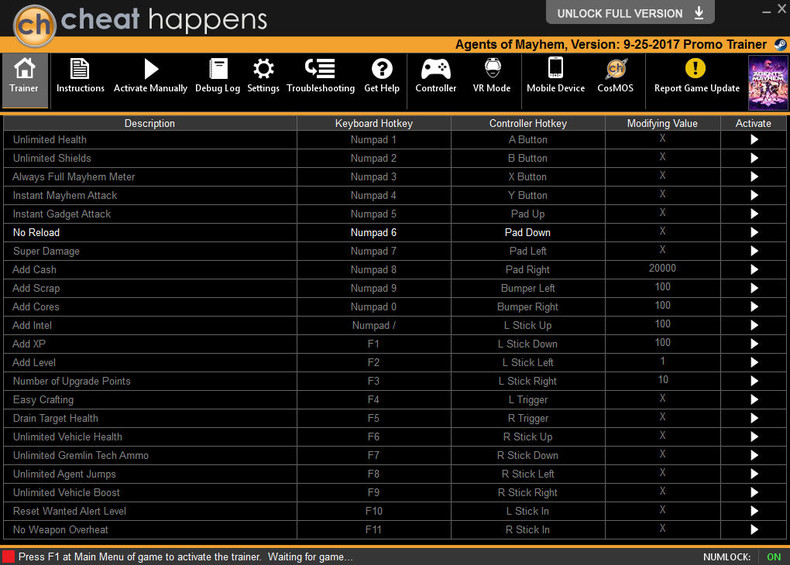The height and width of the screenshot is (565, 790).
Task: Activate the No Reload cheat arrow
Action: [x=754, y=232]
